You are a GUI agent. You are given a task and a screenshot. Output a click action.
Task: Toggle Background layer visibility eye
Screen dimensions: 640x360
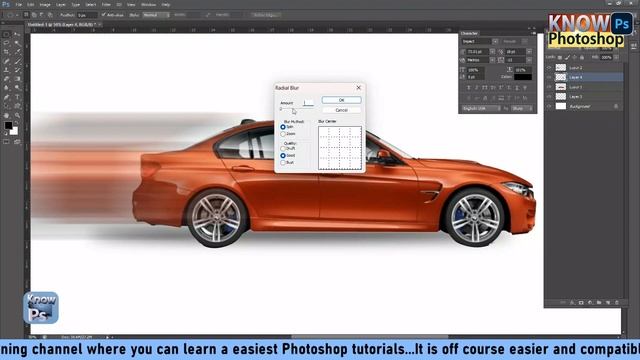tap(549, 107)
